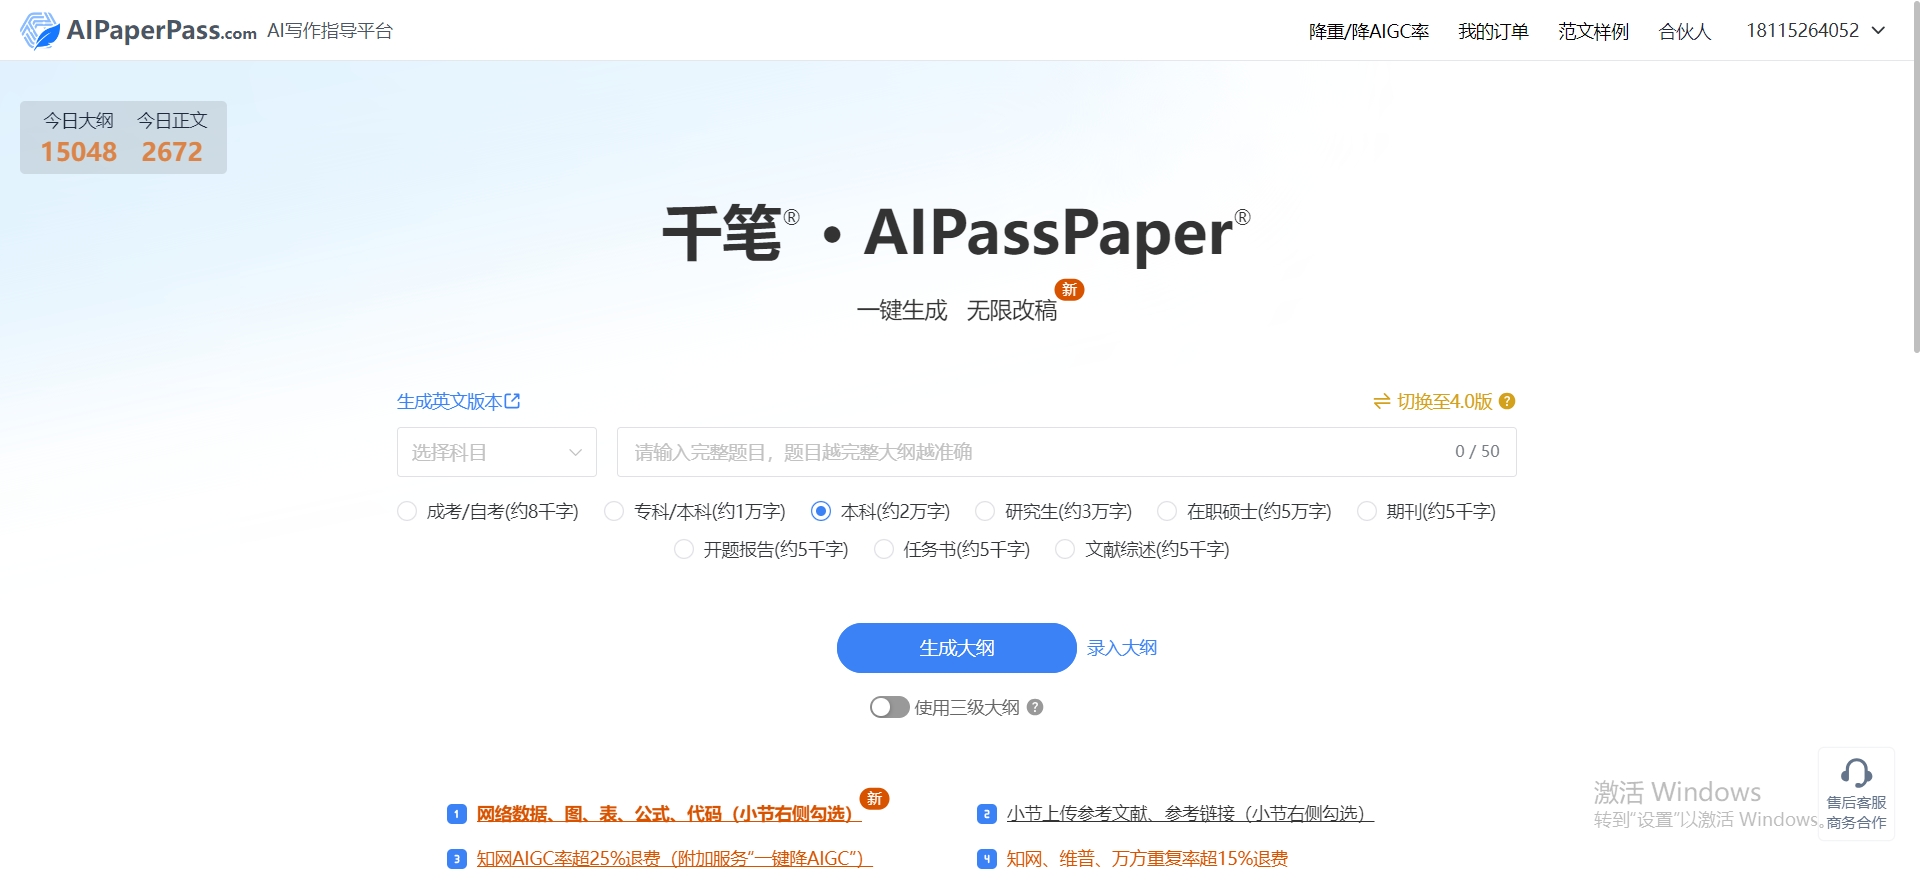Screen dimensions: 1920x880
Task: Open 我的订单 menu item
Action: (x=1493, y=31)
